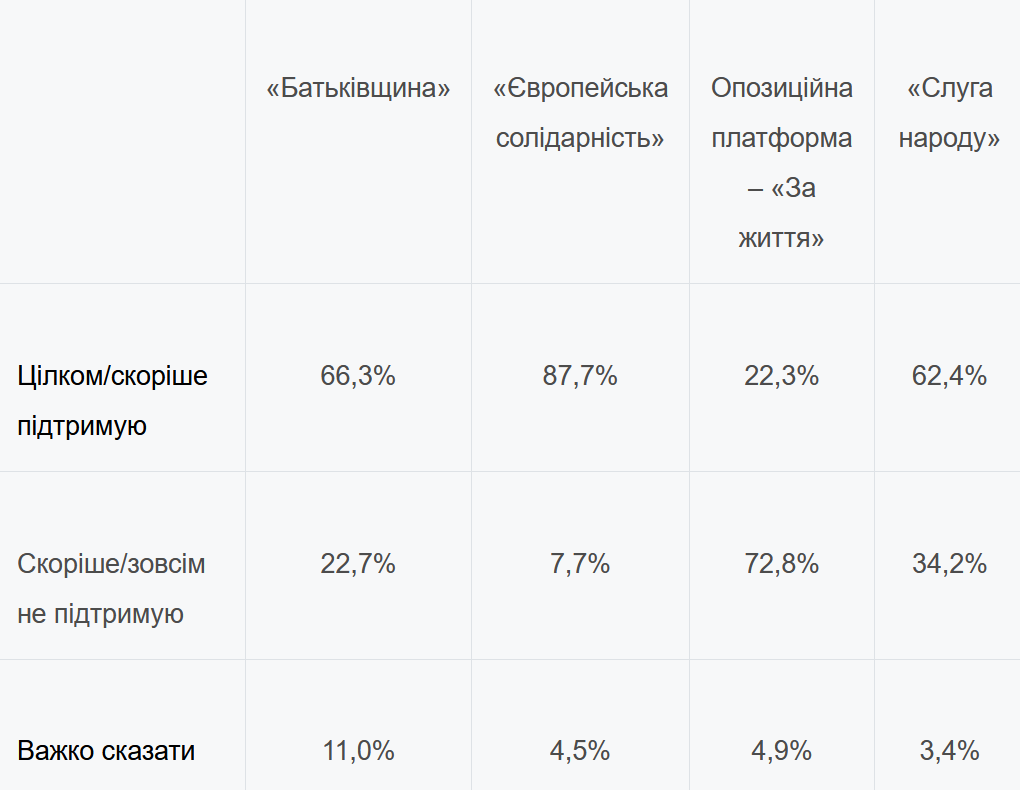Viewport: 1020px width, 790px height.
Task: Click the empty top-left header cell
Action: pyautogui.click(x=122, y=140)
